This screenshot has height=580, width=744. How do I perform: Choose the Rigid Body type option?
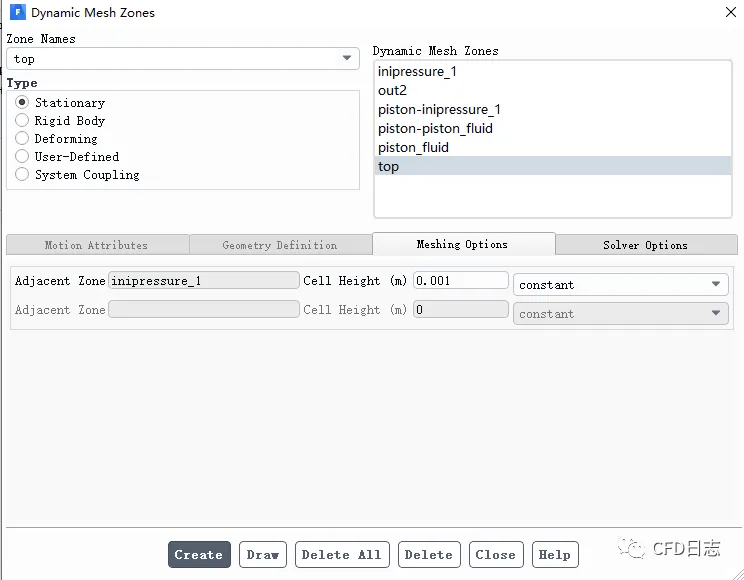[23, 121]
